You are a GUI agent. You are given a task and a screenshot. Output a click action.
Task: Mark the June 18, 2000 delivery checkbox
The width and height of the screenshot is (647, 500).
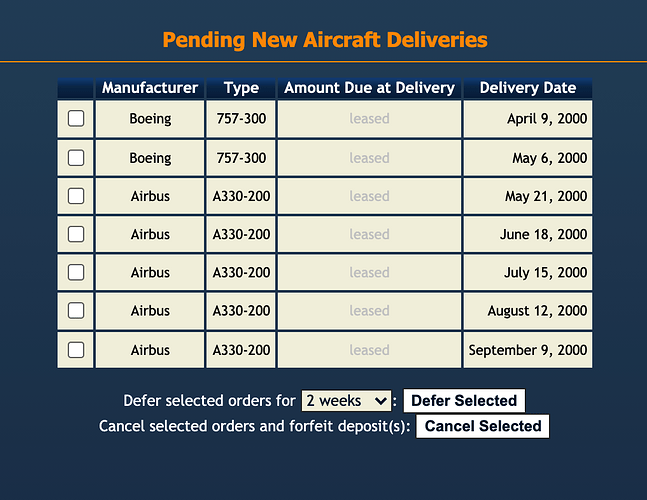(x=76, y=235)
